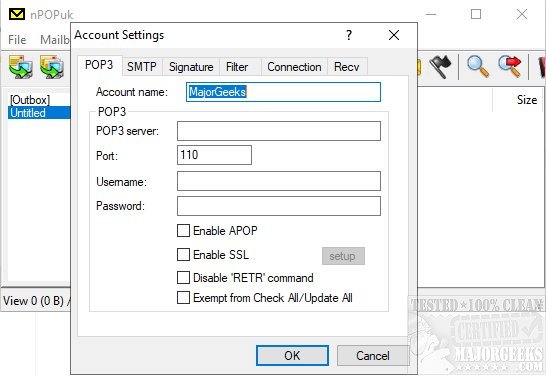Check Exempt from Check All/Update All

tap(184, 298)
